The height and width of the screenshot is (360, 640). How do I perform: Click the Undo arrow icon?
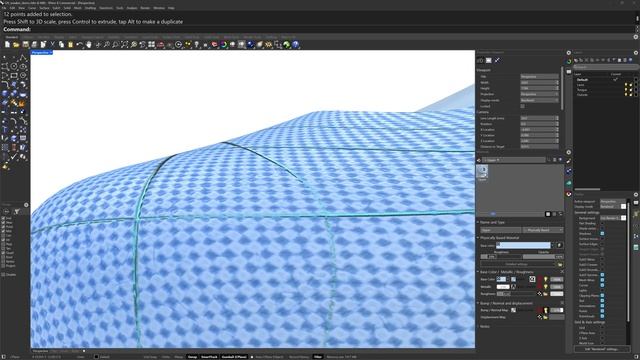pos(79,44)
